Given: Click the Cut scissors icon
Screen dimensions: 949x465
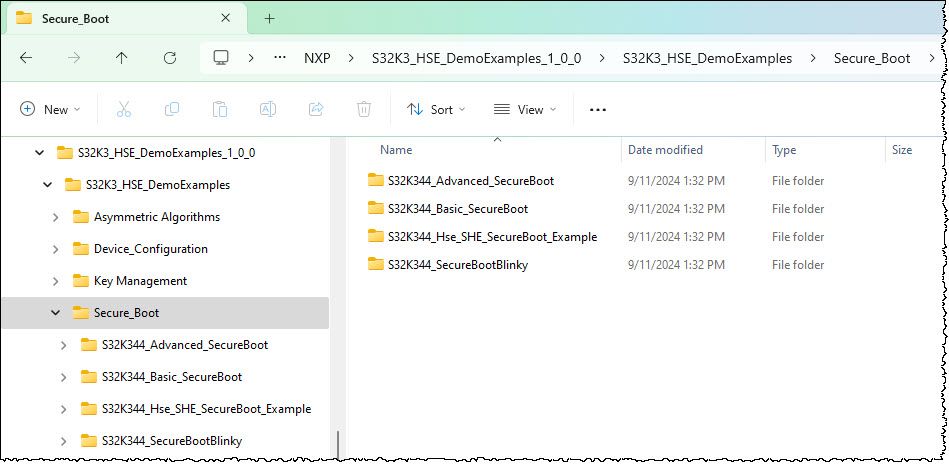Looking at the screenshot, I should tap(123, 109).
